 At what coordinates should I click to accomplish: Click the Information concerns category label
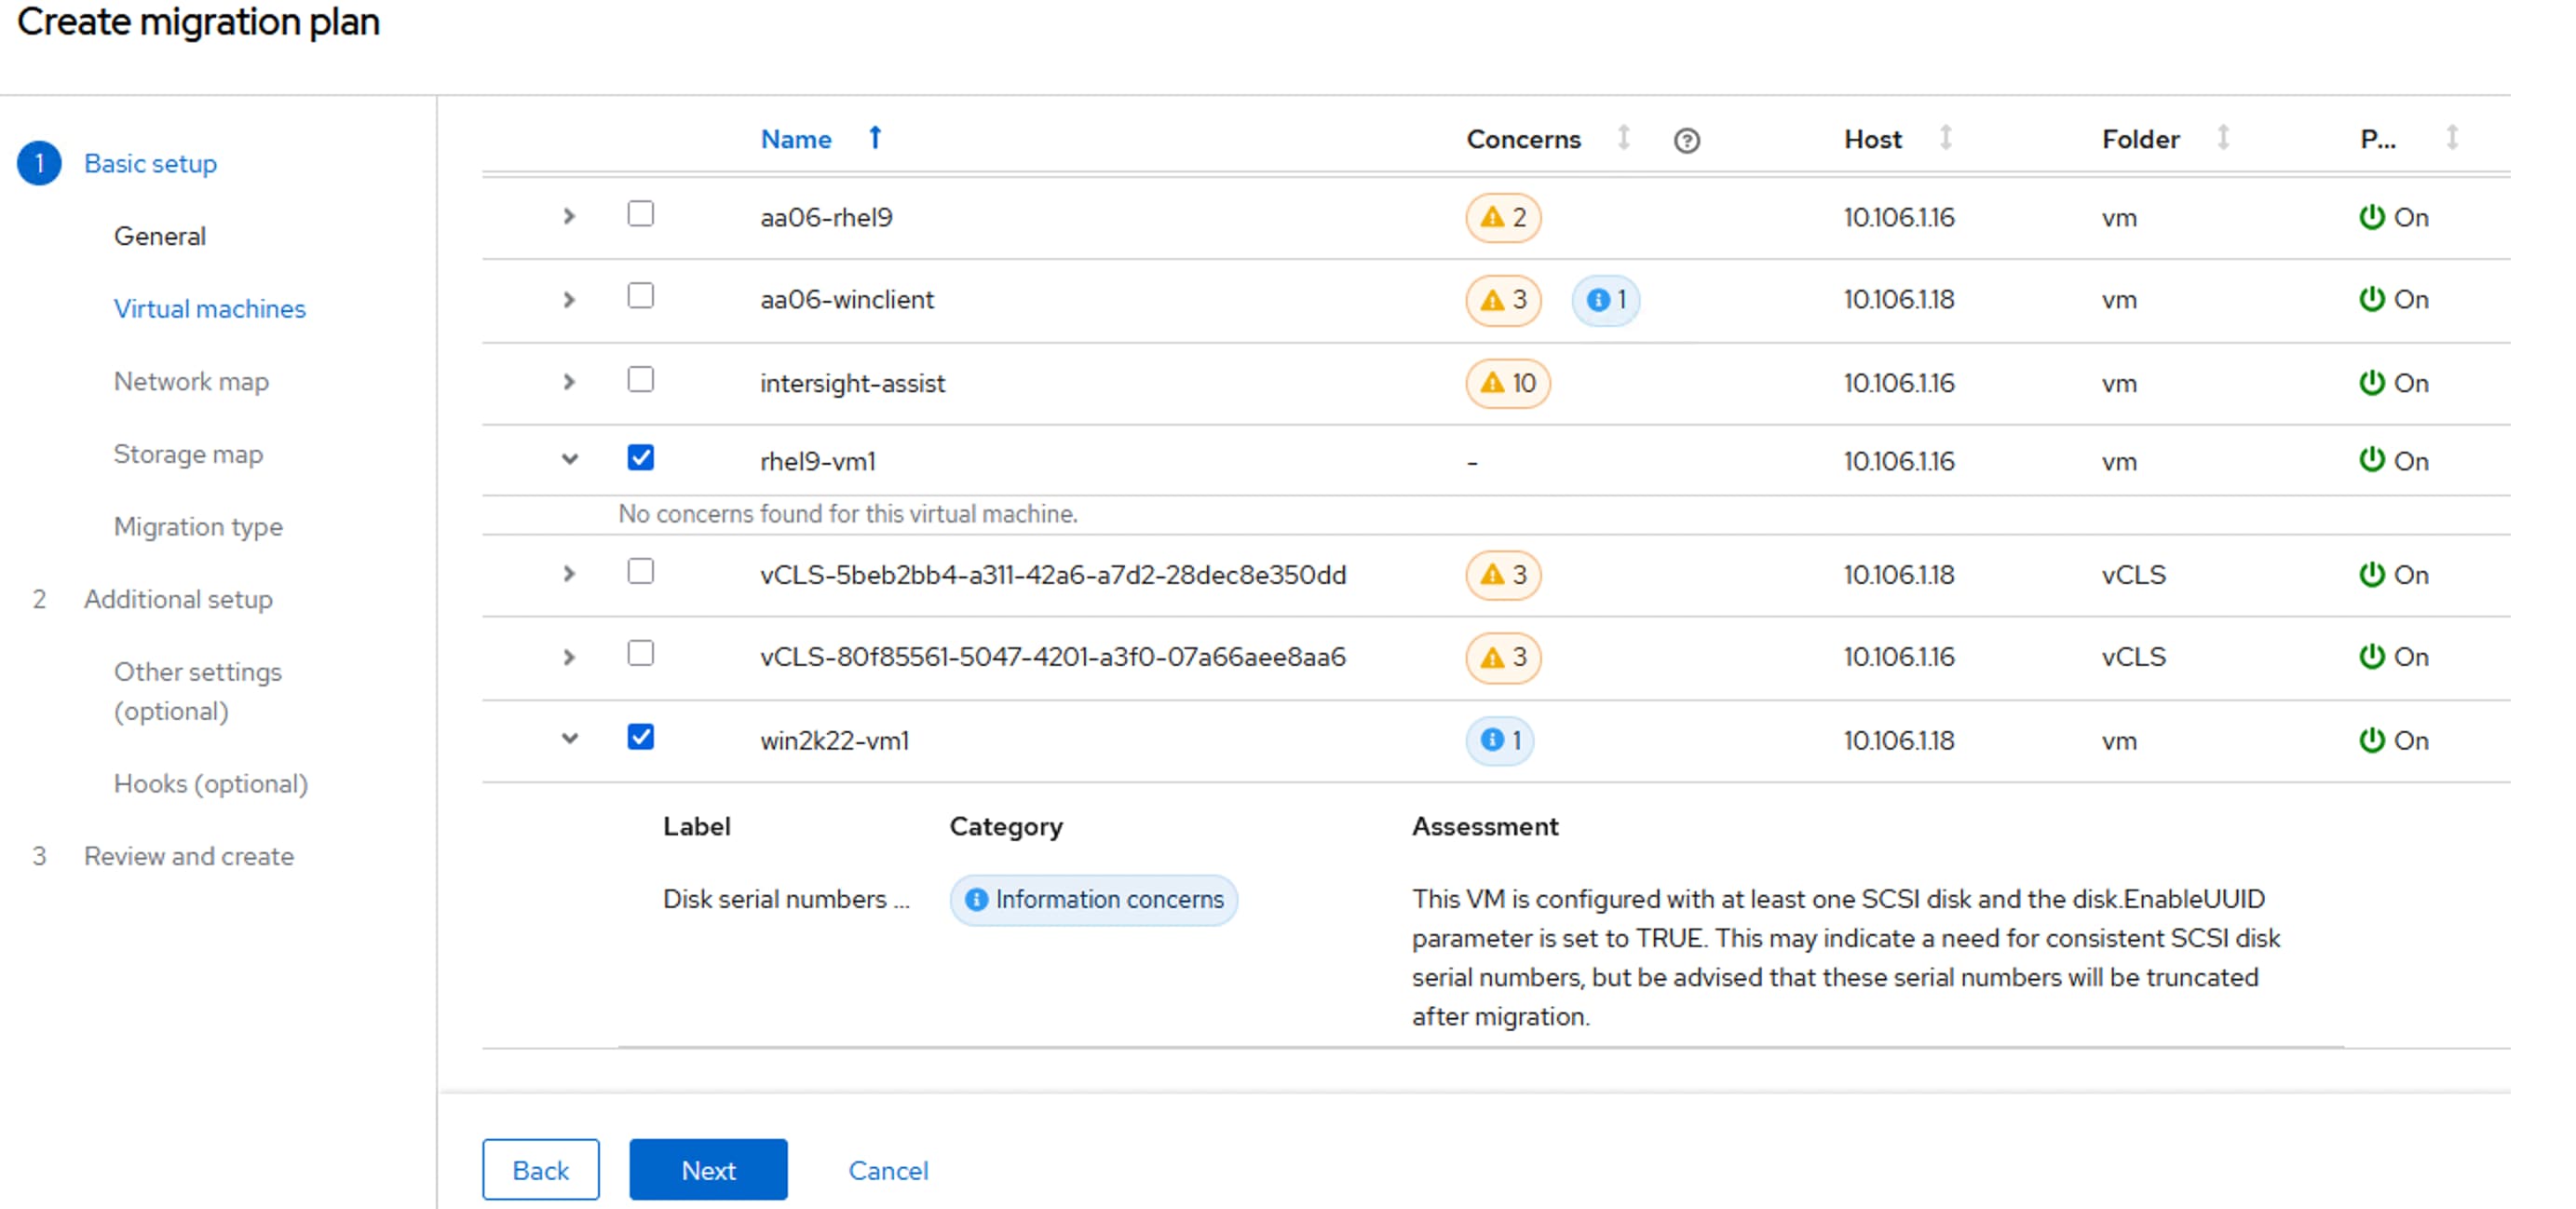(x=1093, y=899)
